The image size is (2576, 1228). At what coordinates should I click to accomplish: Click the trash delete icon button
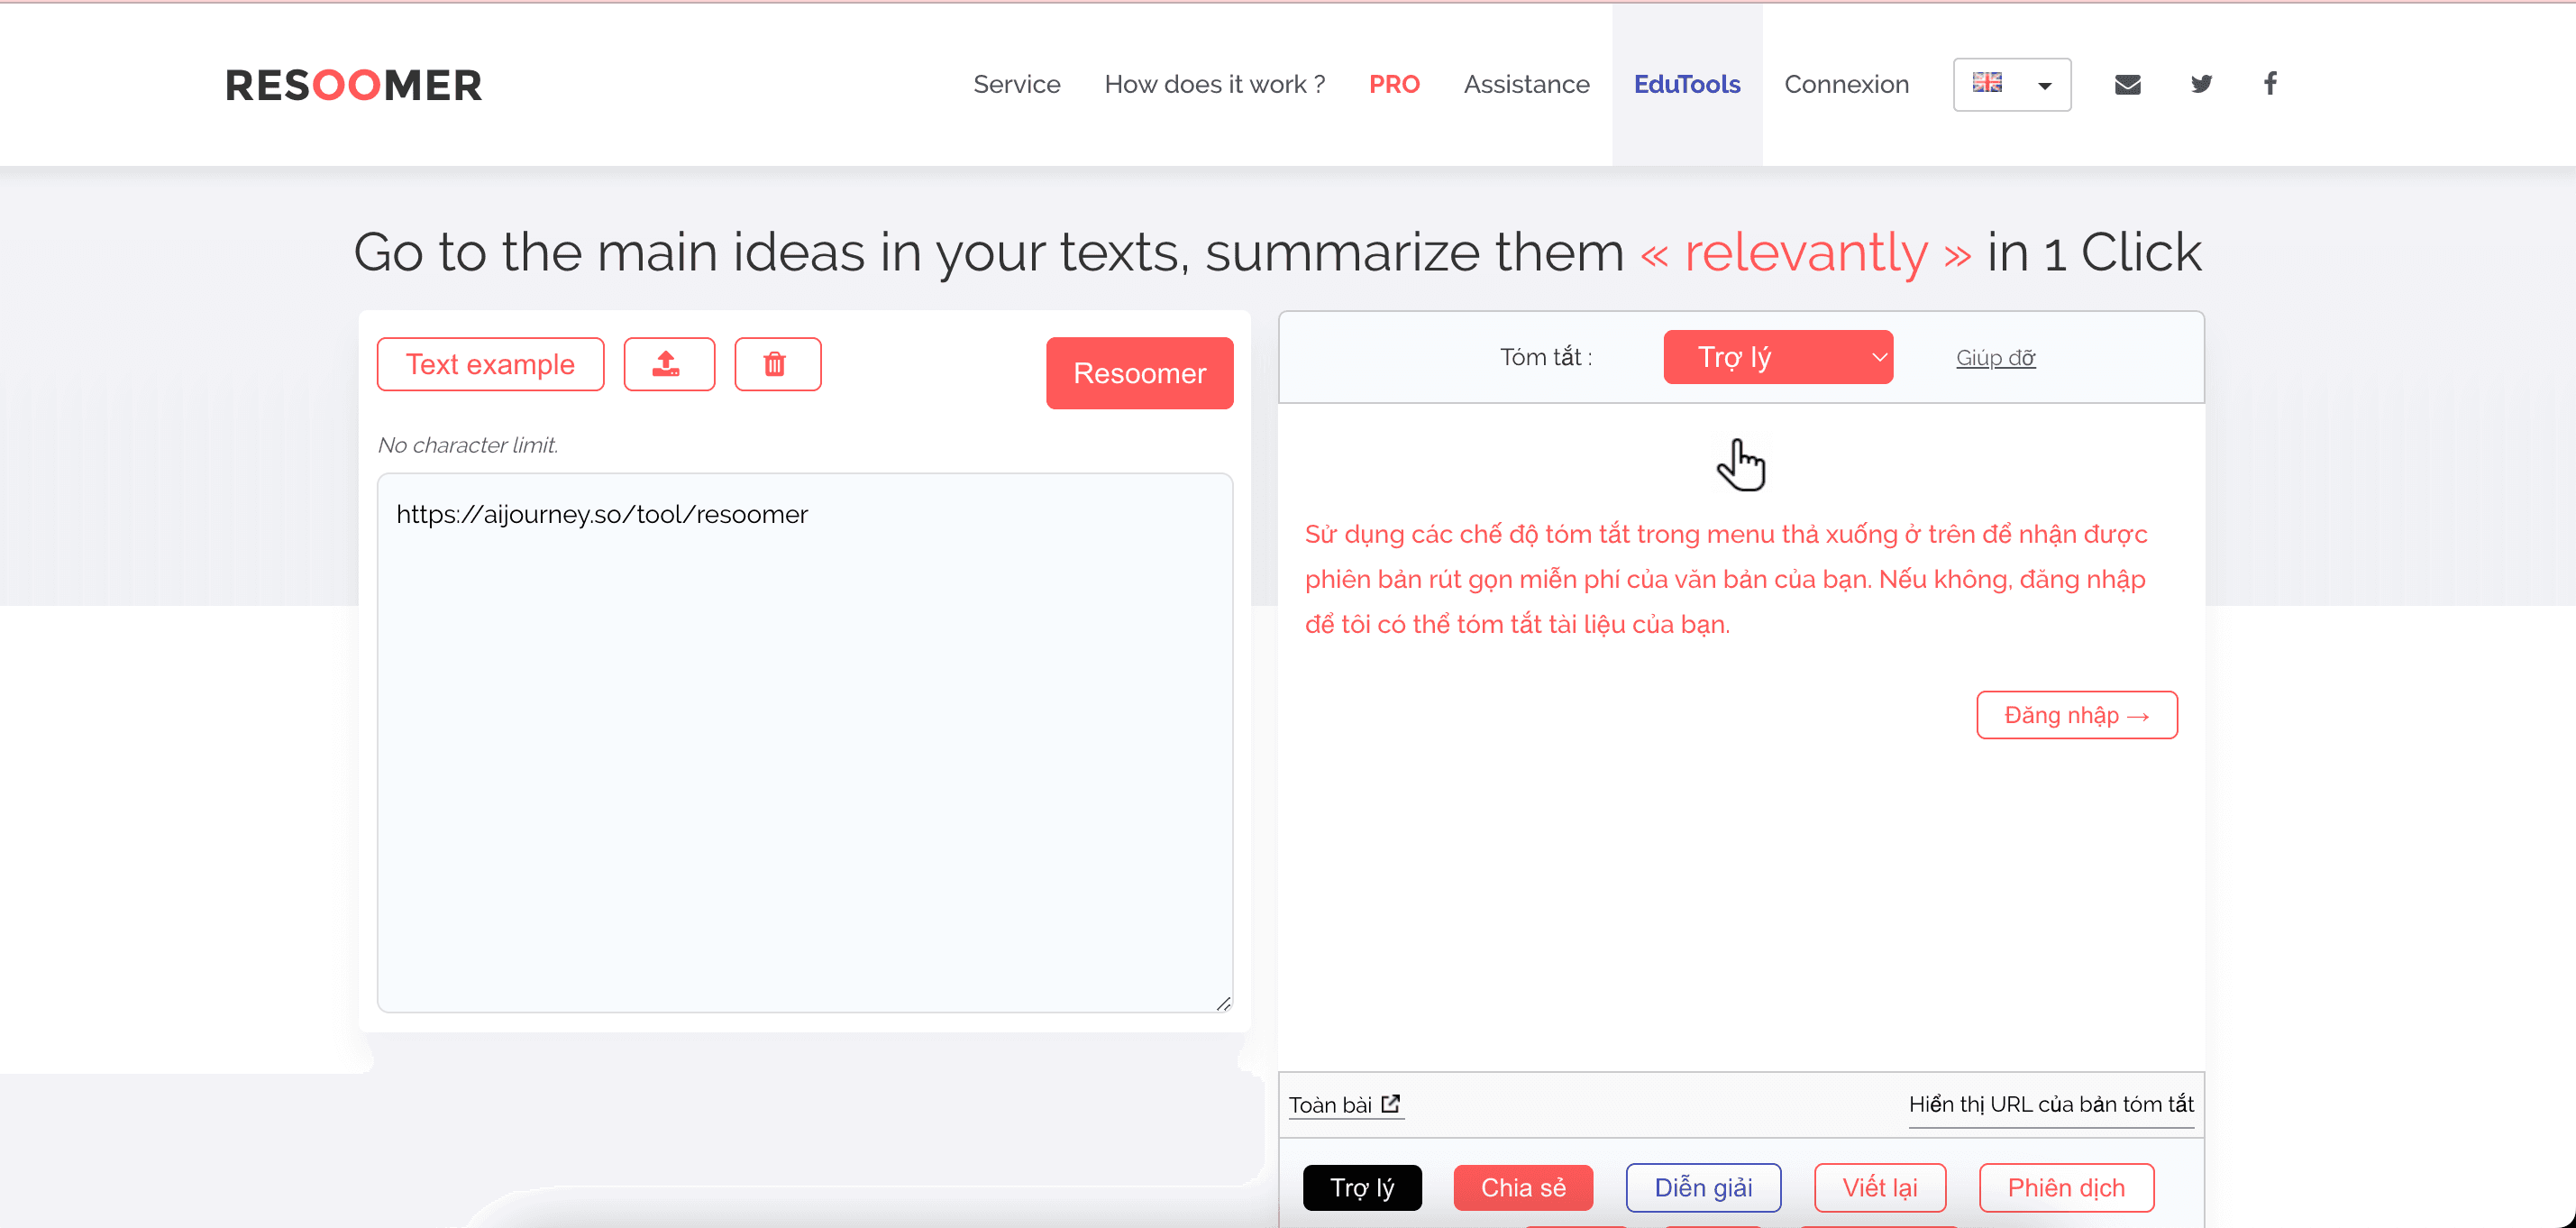click(776, 364)
